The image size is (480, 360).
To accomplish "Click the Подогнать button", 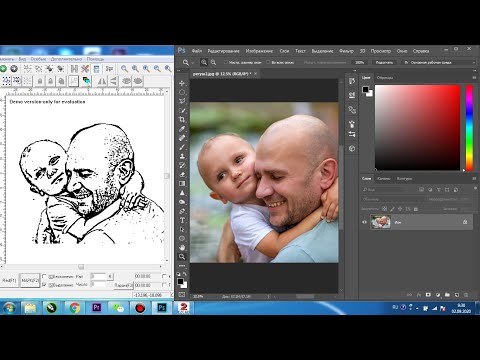I will [x=384, y=62].
